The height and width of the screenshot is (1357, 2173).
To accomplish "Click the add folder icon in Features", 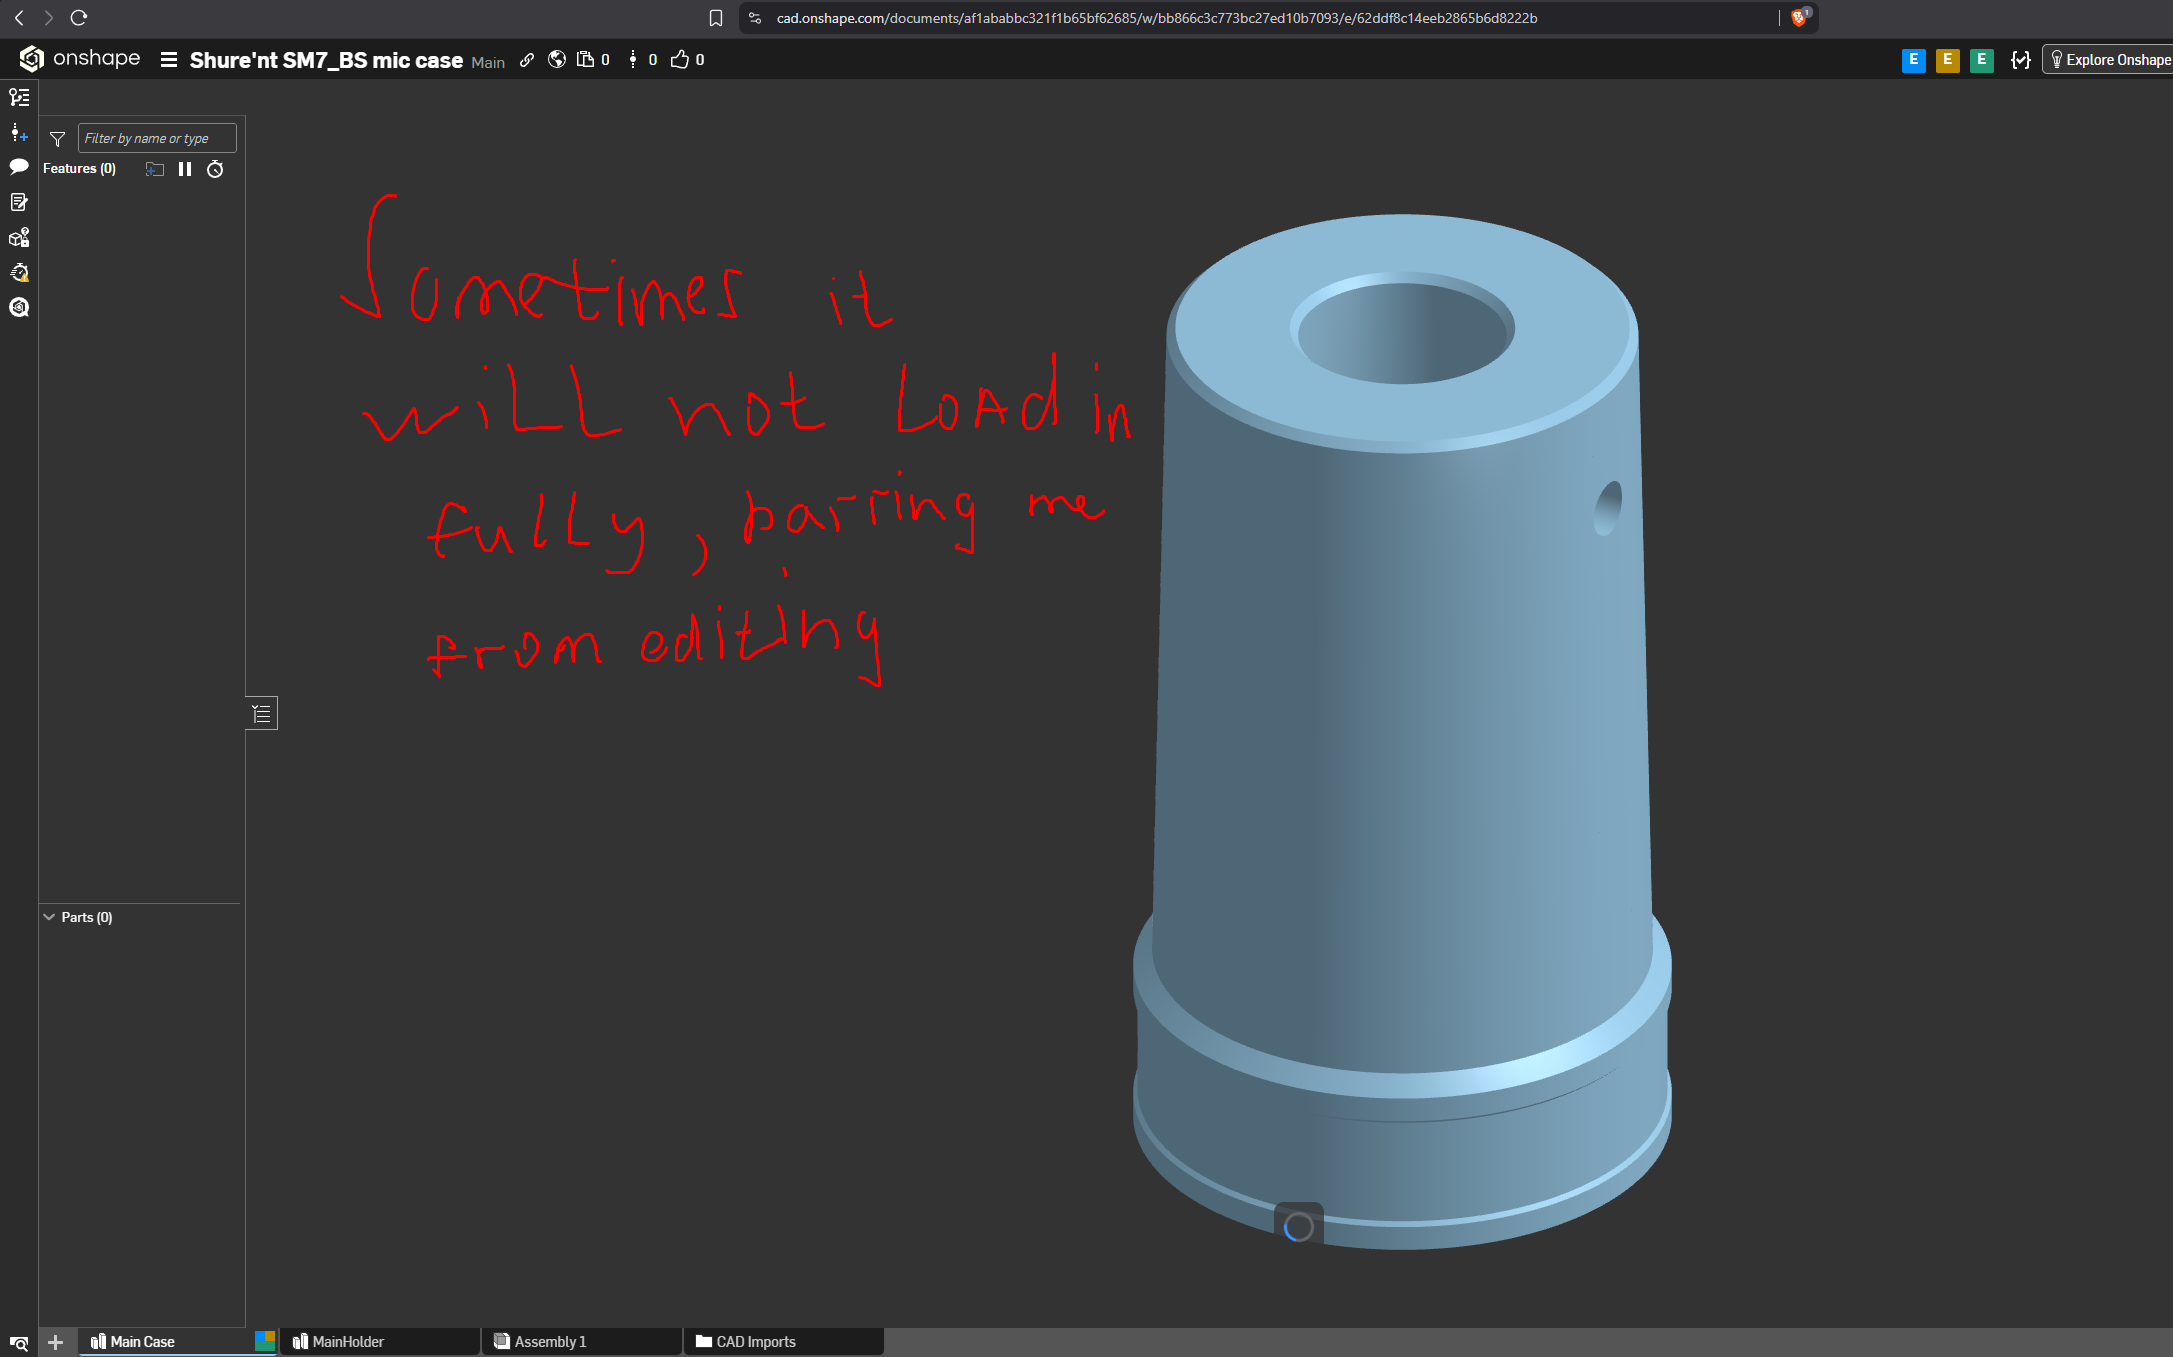I will pyautogui.click(x=154, y=169).
